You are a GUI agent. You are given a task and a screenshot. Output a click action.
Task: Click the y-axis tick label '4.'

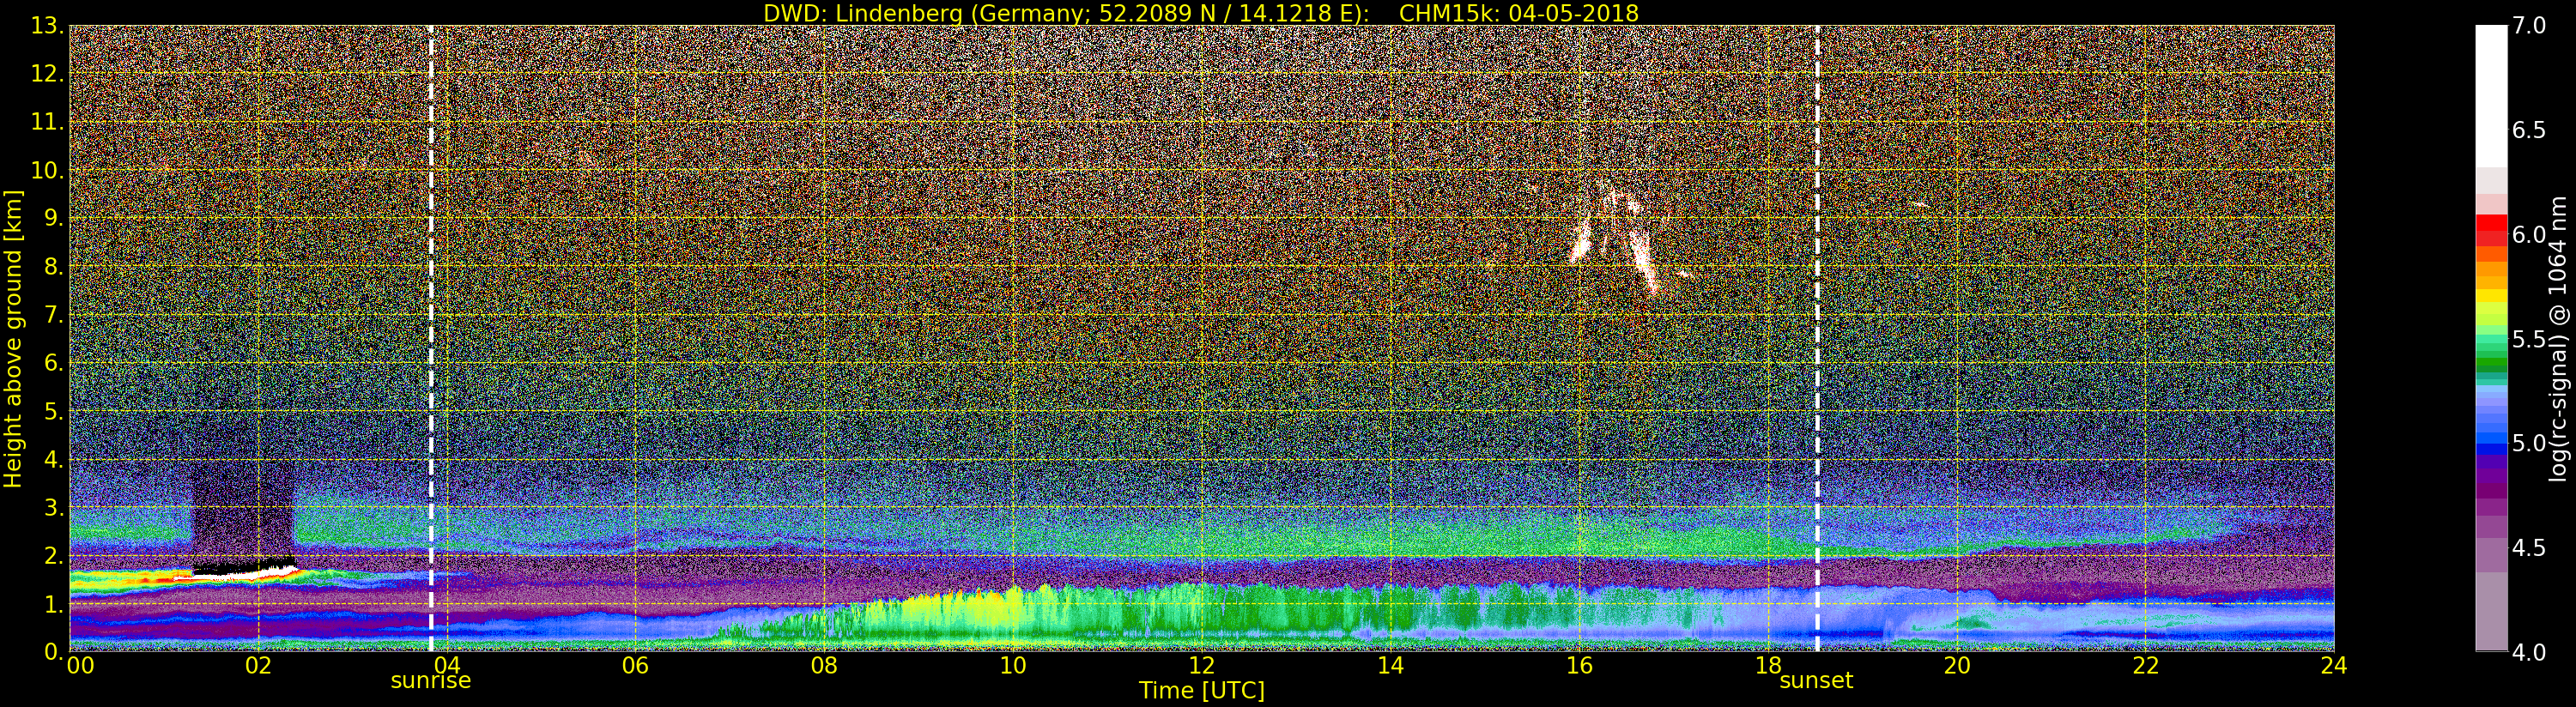[53, 459]
